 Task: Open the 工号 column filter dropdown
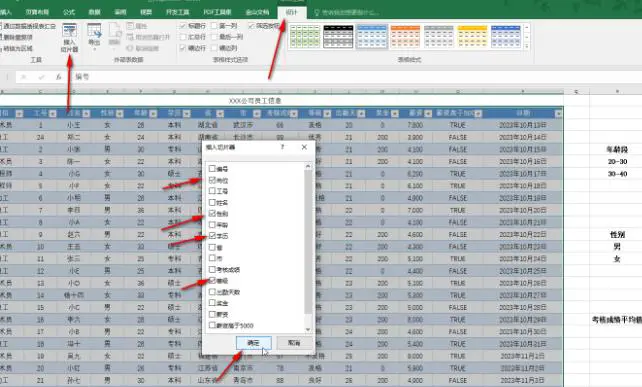[53, 113]
